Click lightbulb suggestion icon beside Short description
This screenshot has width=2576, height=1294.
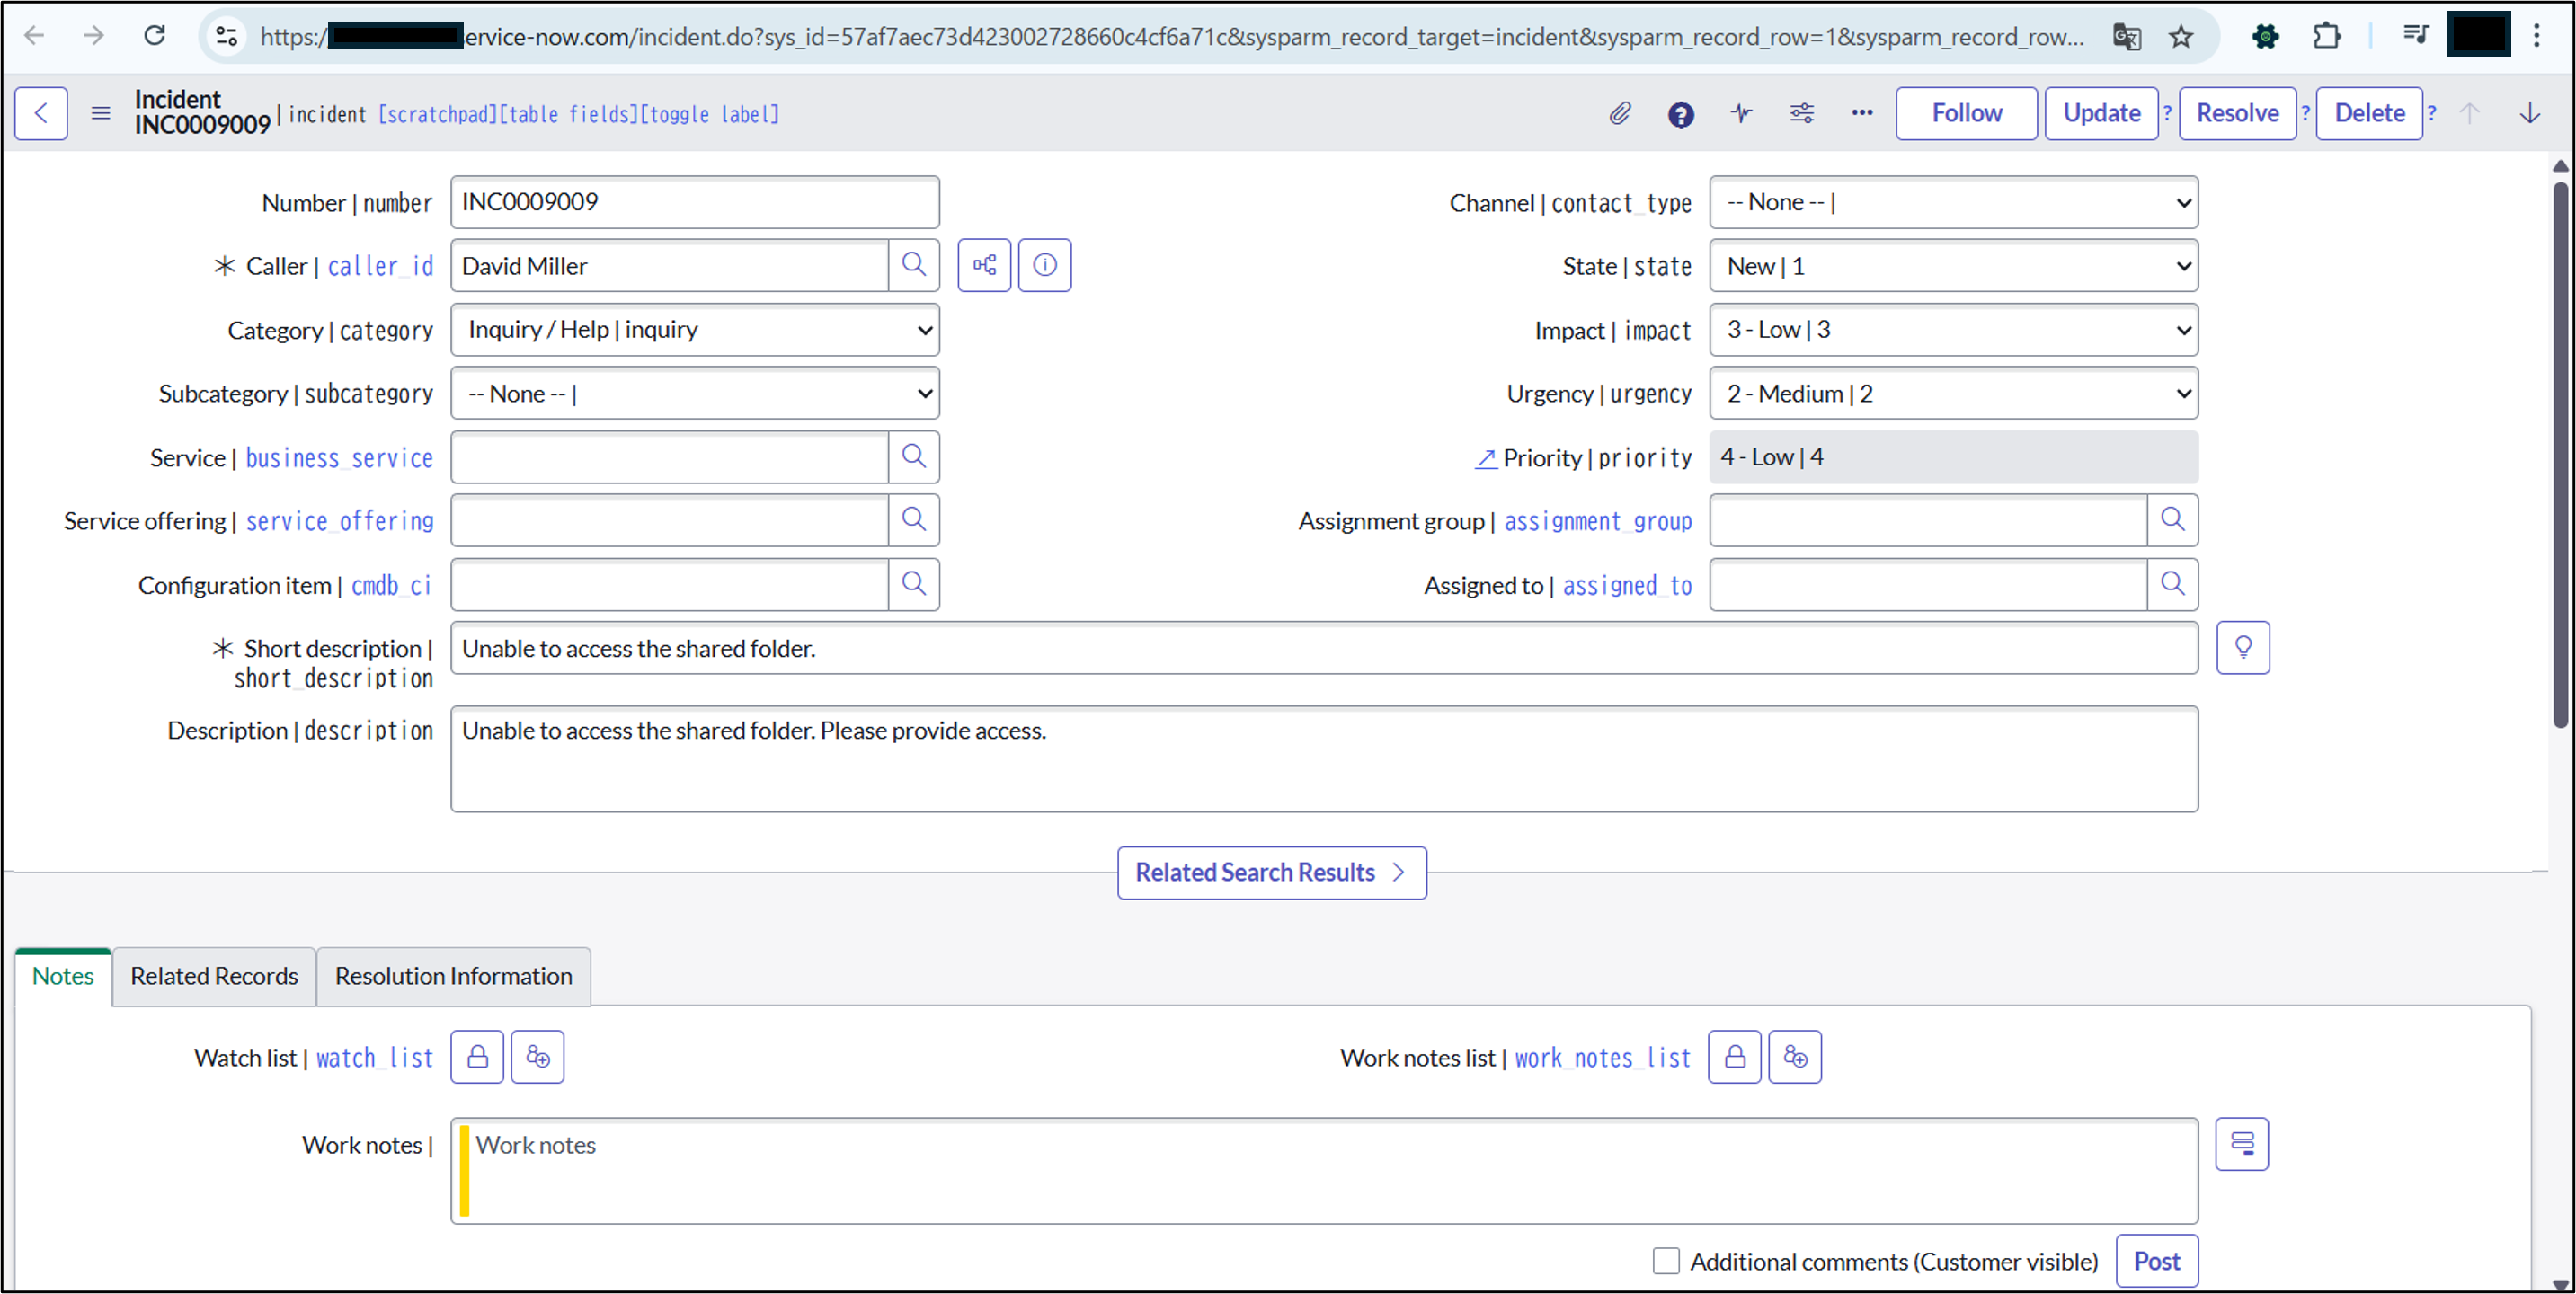tap(2243, 648)
